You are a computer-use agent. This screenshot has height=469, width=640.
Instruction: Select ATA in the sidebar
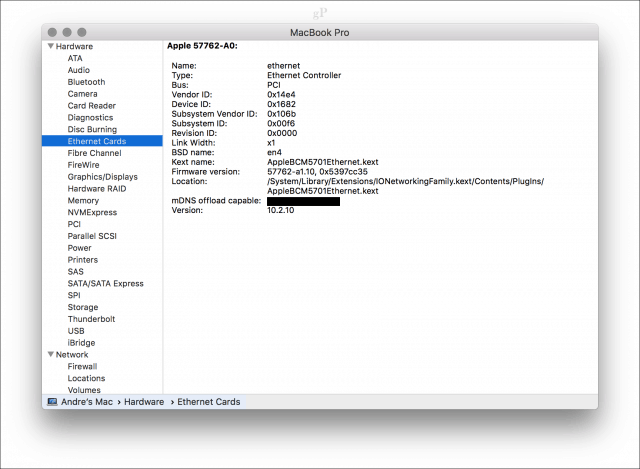(x=75, y=58)
